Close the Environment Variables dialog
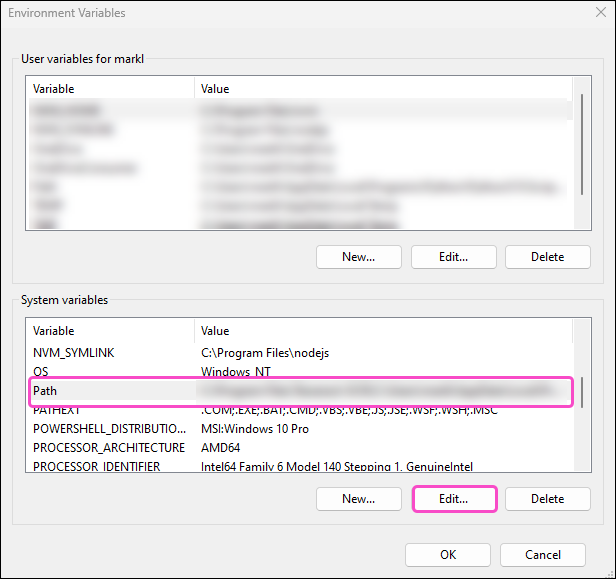 (601, 13)
